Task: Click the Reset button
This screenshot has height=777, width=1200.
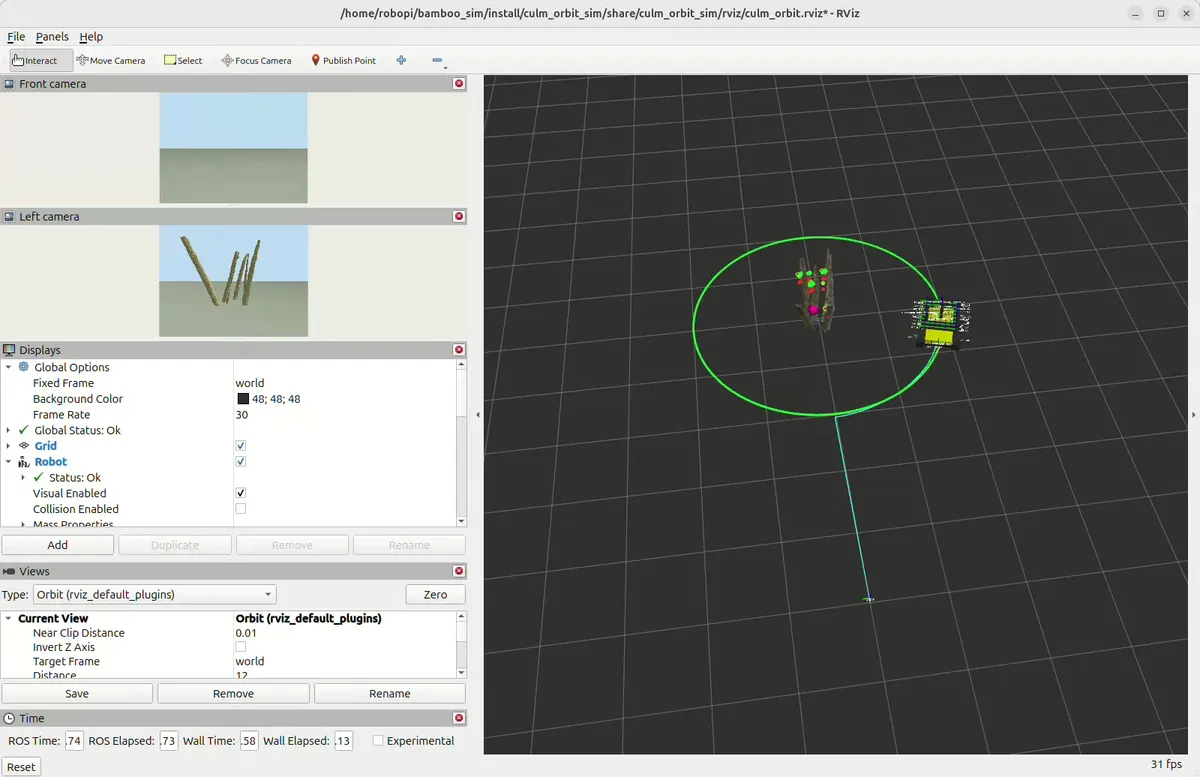Action: [x=21, y=767]
